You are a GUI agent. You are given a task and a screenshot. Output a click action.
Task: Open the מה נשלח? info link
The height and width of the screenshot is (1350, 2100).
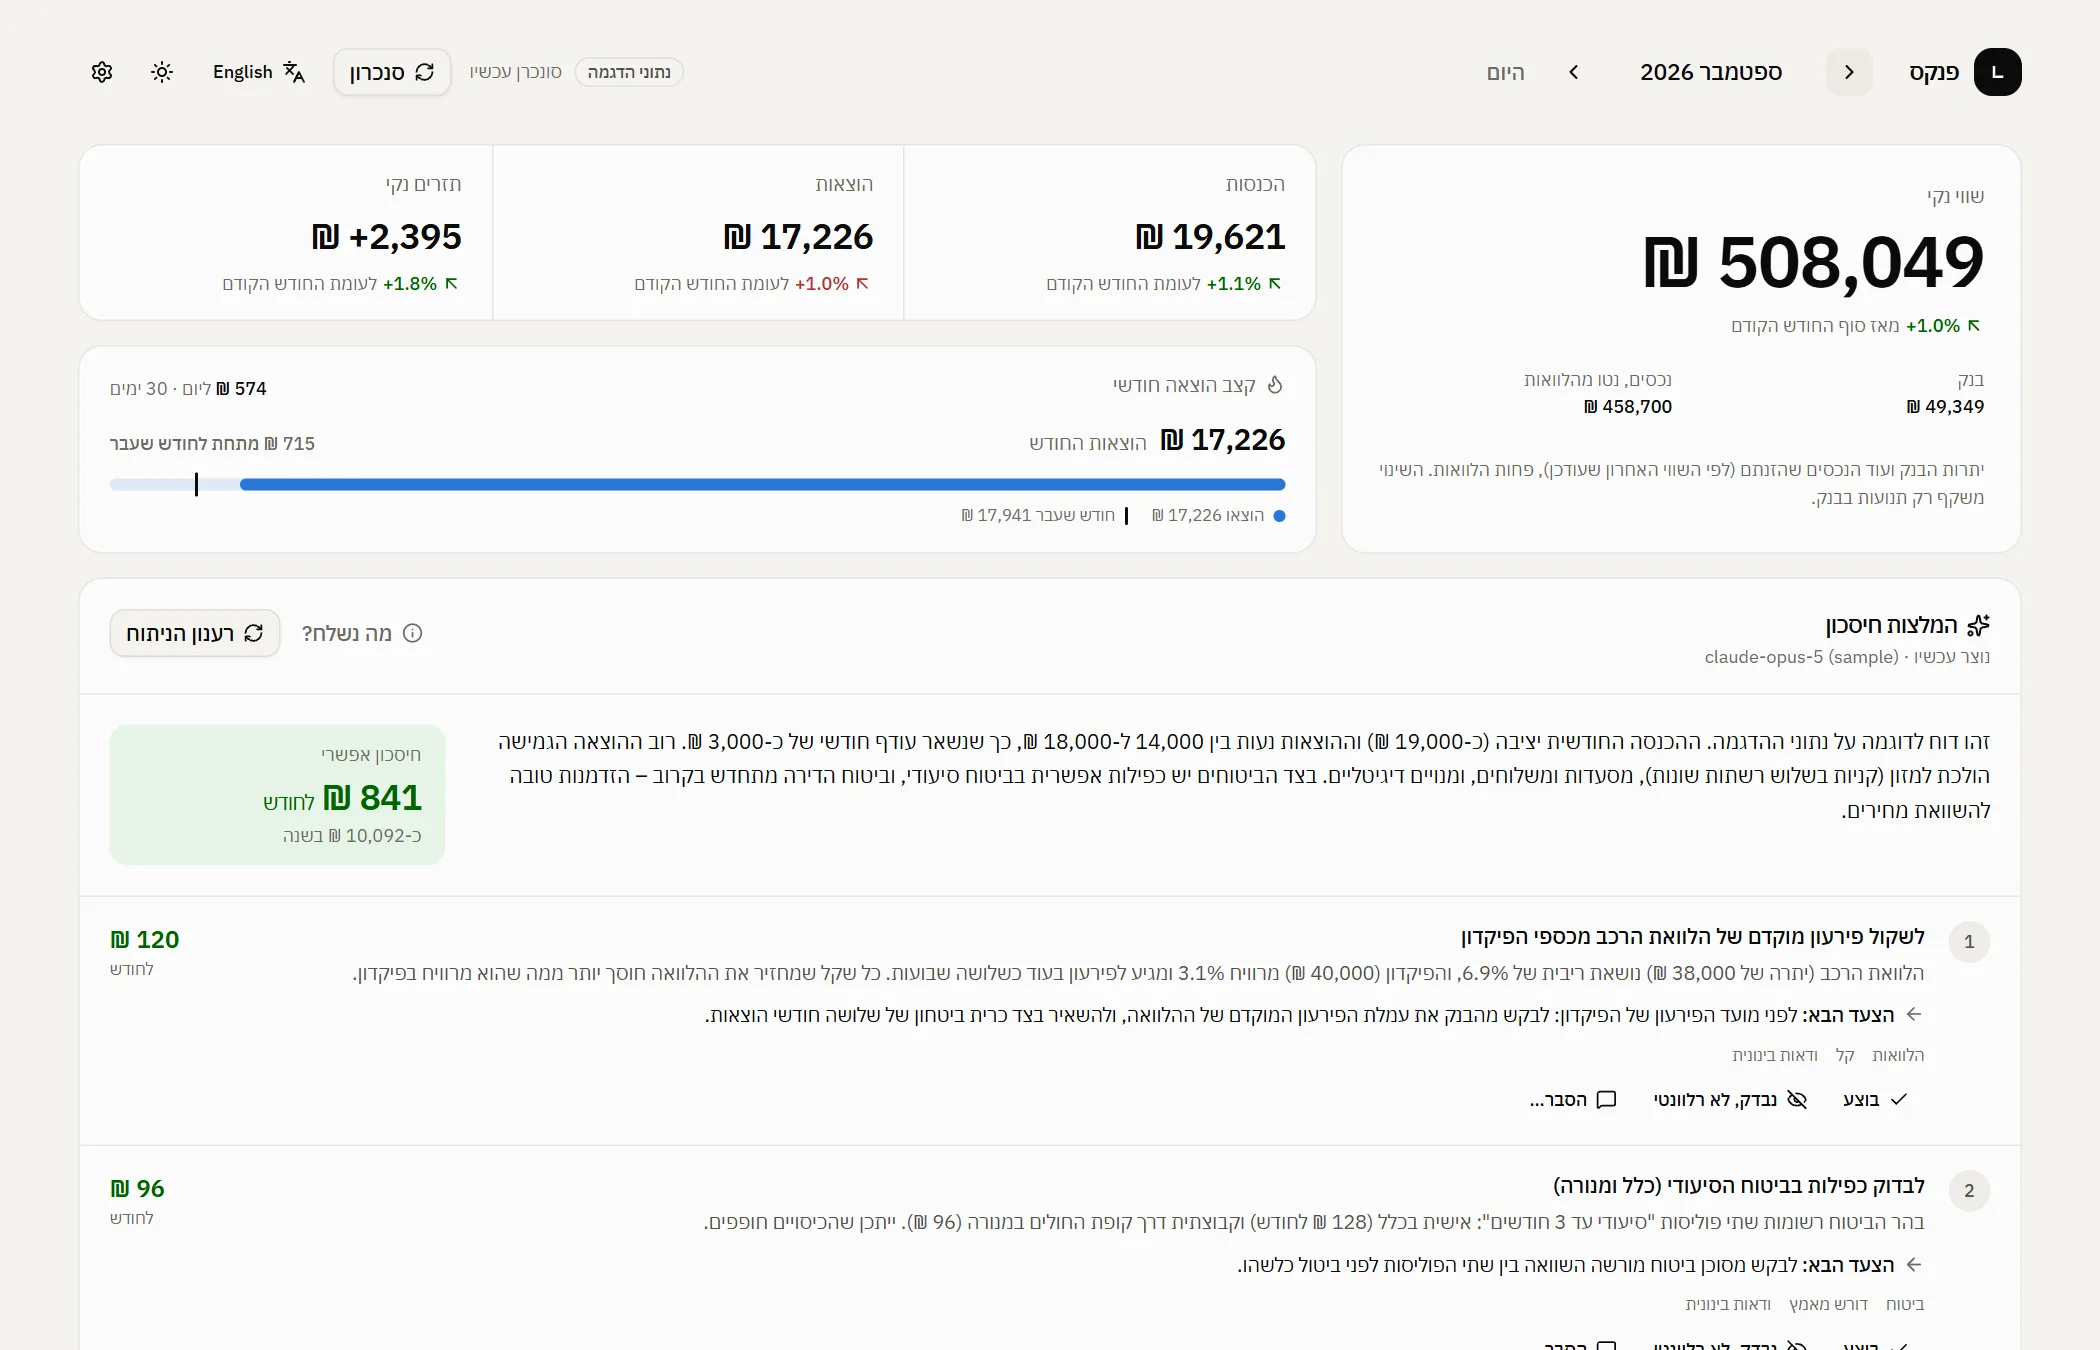click(x=362, y=633)
